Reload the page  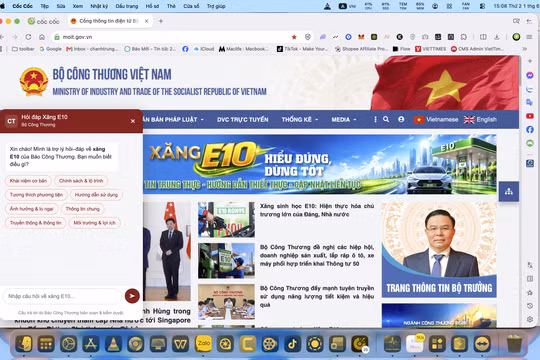[x=28, y=37]
